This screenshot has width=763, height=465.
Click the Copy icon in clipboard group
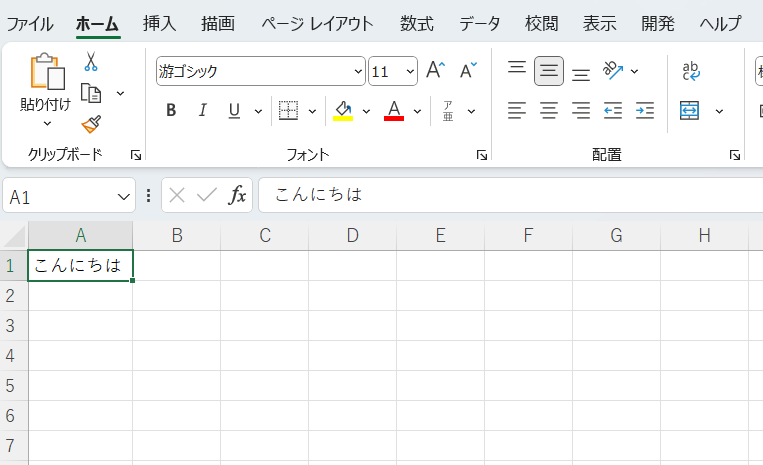[x=91, y=93]
